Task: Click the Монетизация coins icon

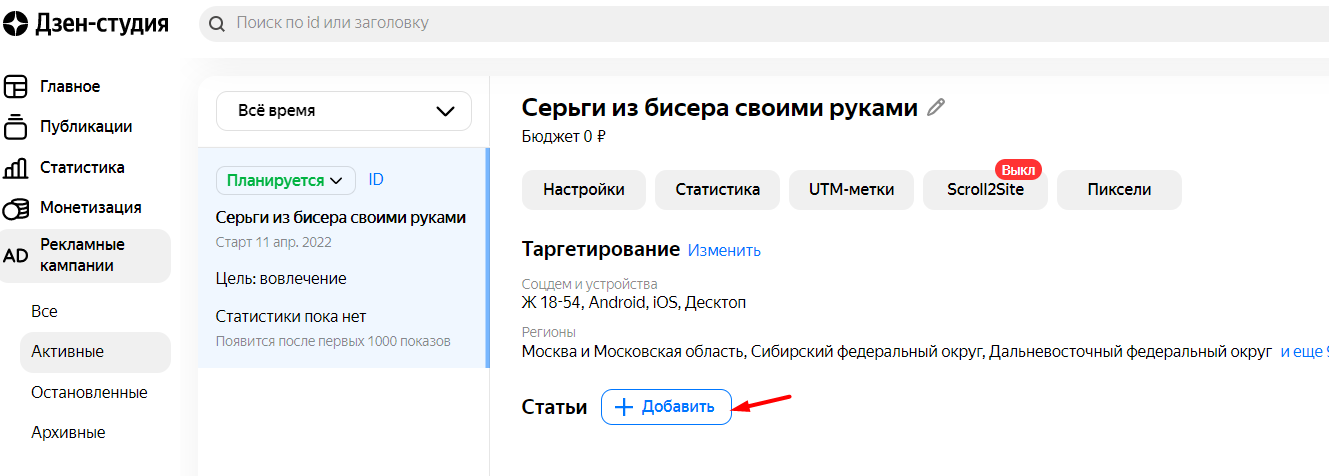Action: [x=16, y=208]
